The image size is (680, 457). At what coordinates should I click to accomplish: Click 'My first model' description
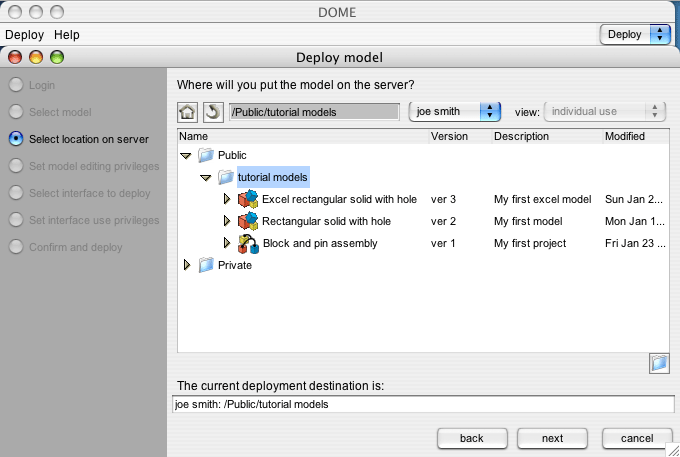pyautogui.click(x=528, y=221)
